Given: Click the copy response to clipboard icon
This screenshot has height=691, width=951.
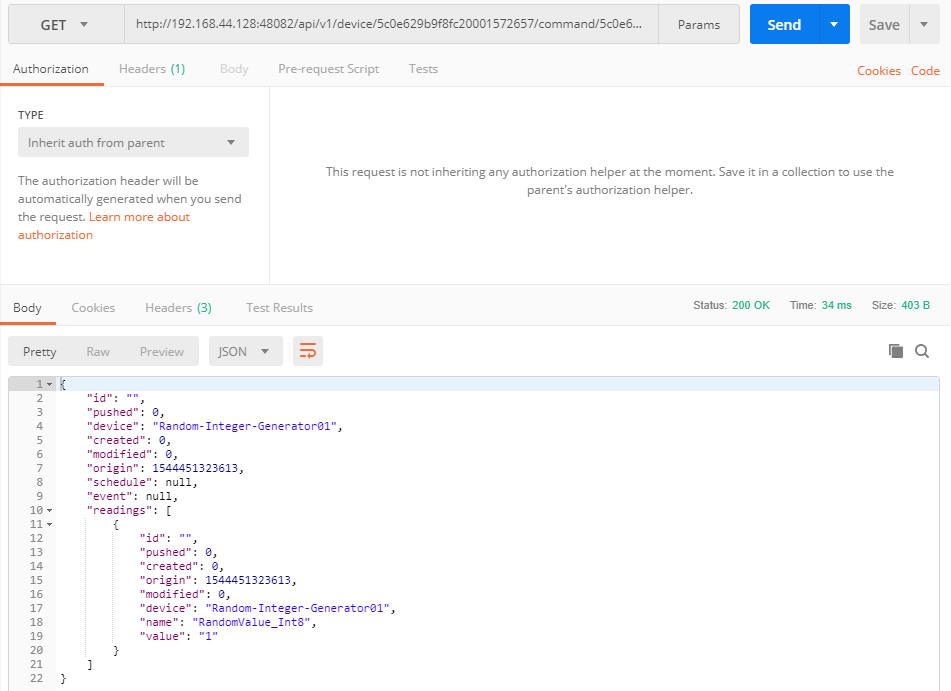Looking at the screenshot, I should (x=896, y=351).
